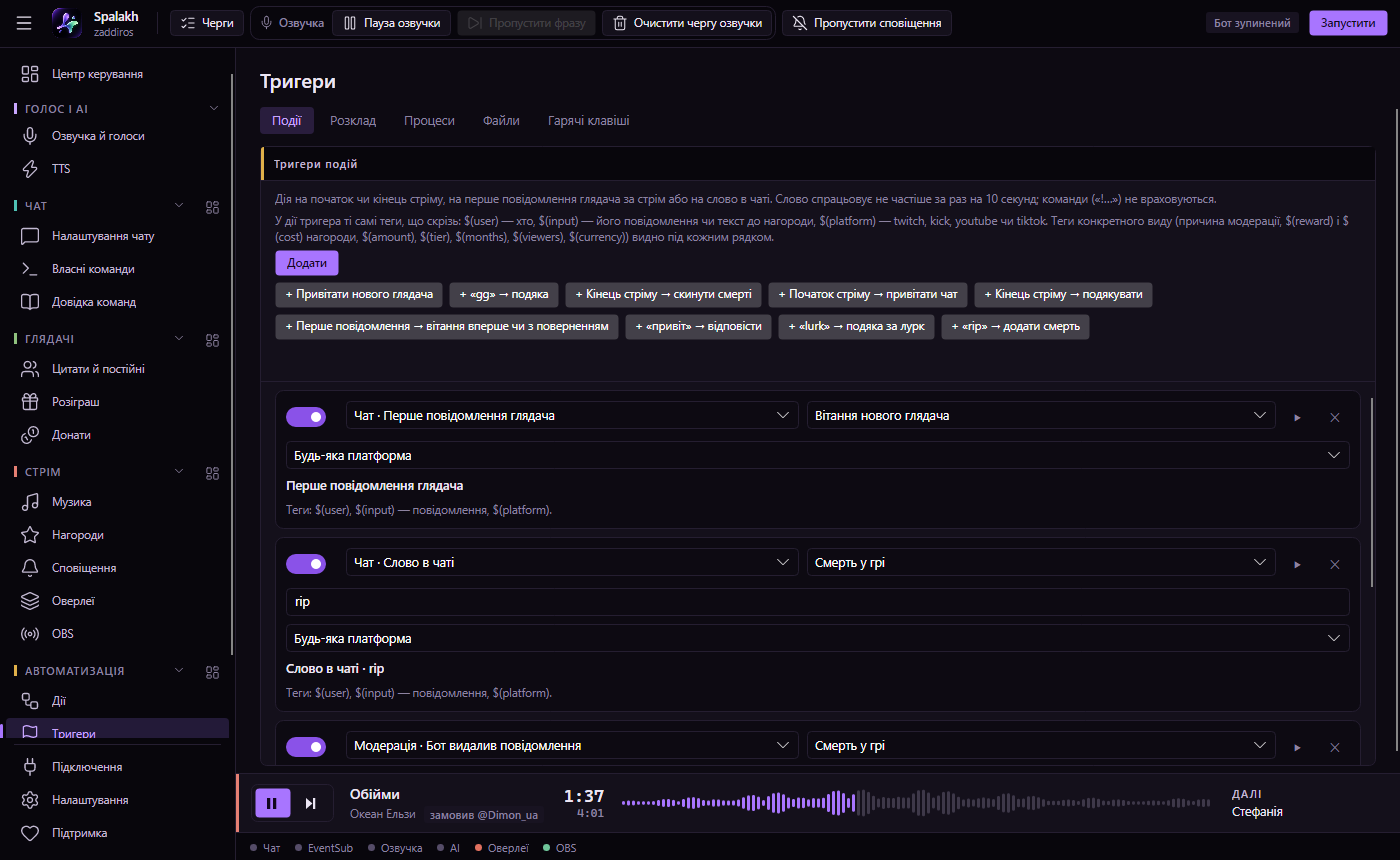Click Пауза озвучки button
This screenshot has height=860, width=1400.
[x=392, y=23]
